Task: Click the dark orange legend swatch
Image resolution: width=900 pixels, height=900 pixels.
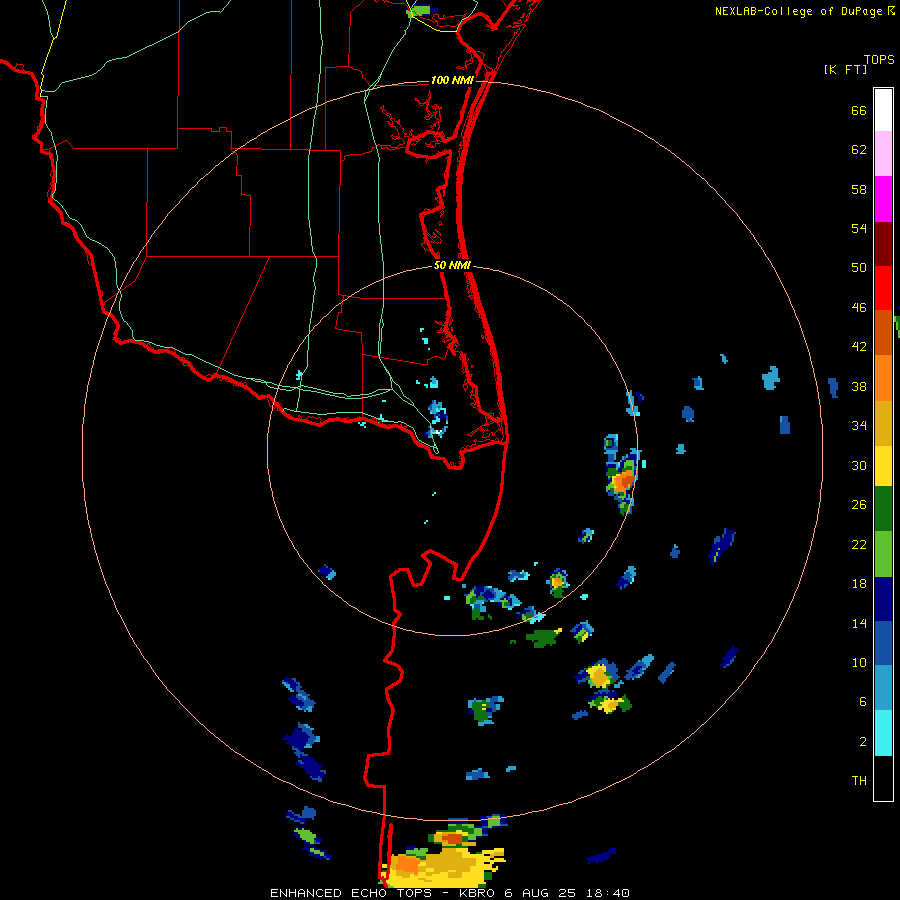Action: coord(883,333)
